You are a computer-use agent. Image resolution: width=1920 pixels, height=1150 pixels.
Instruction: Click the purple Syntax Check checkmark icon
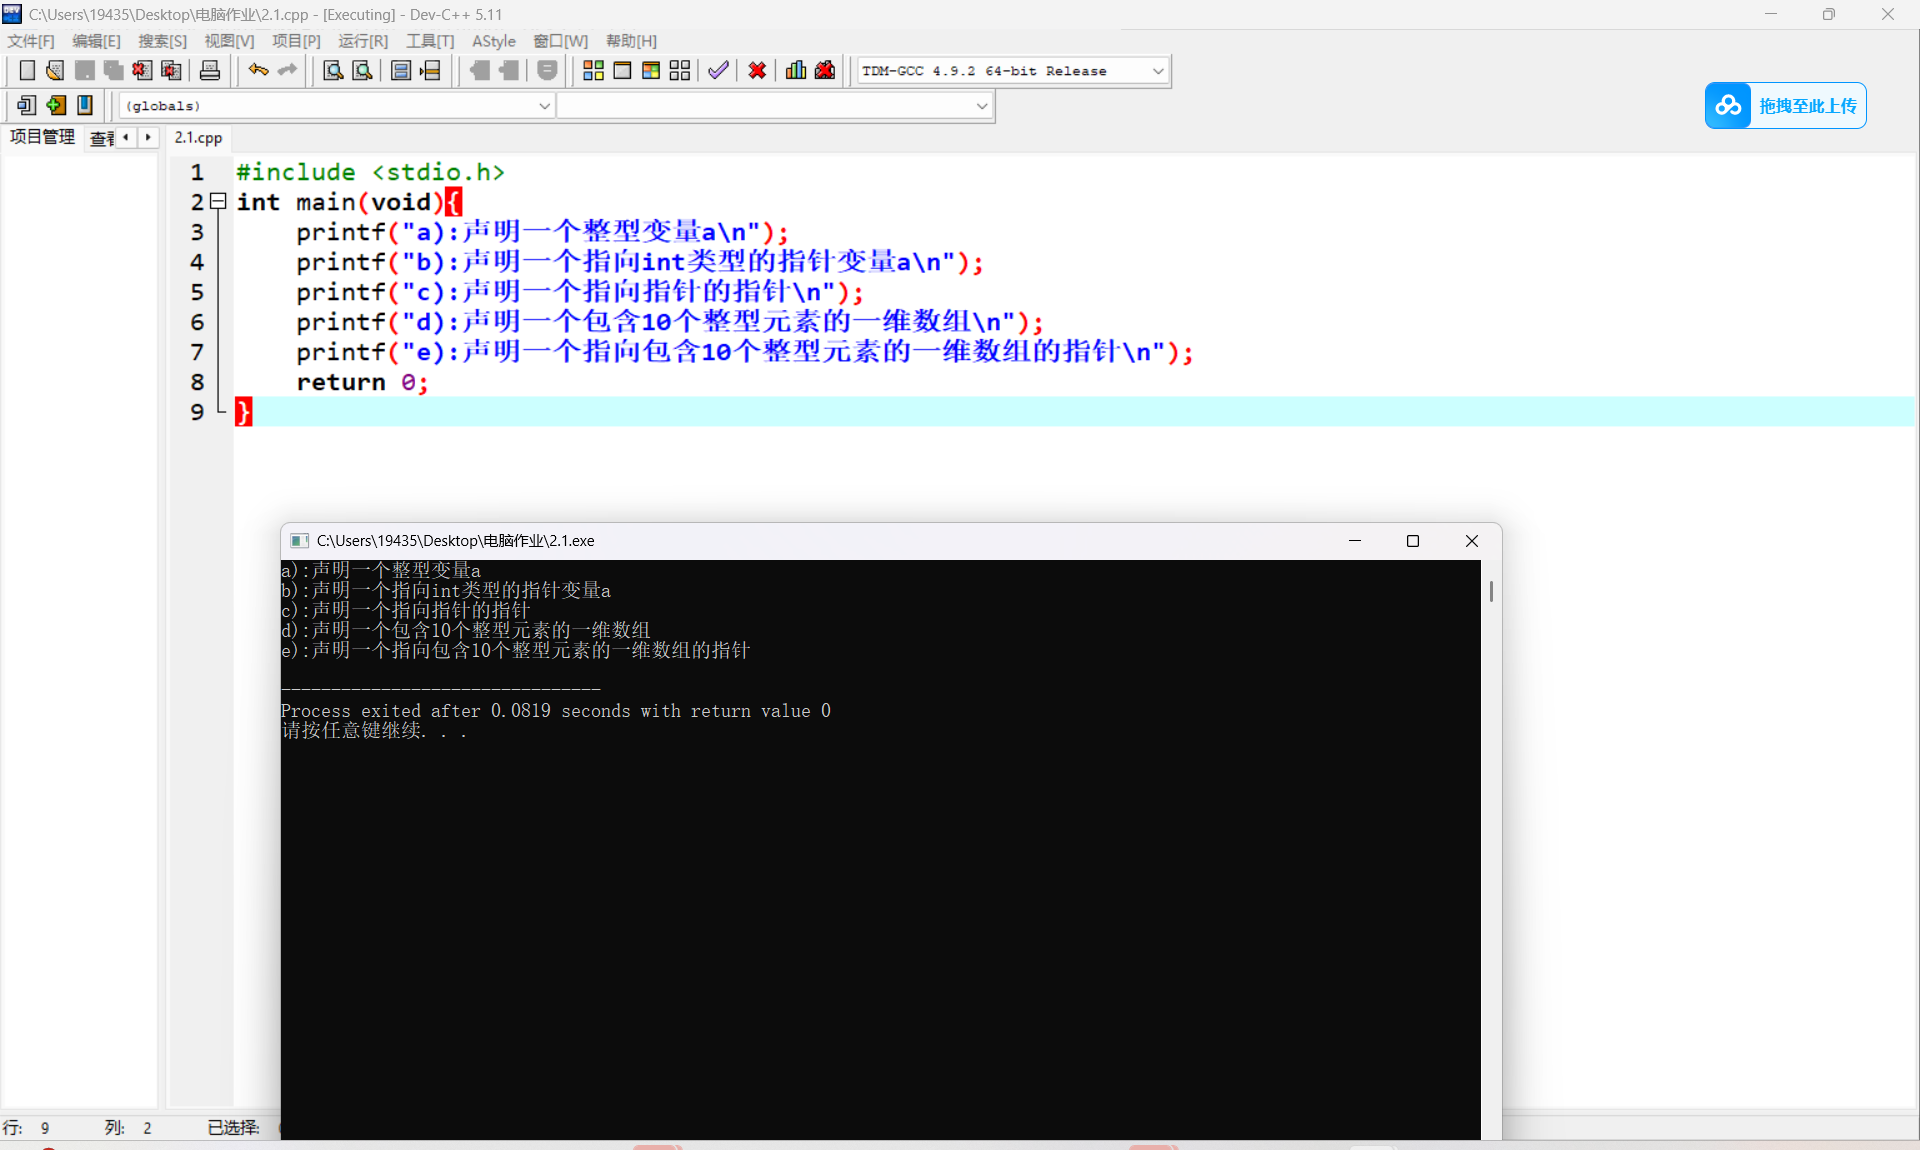pos(718,71)
